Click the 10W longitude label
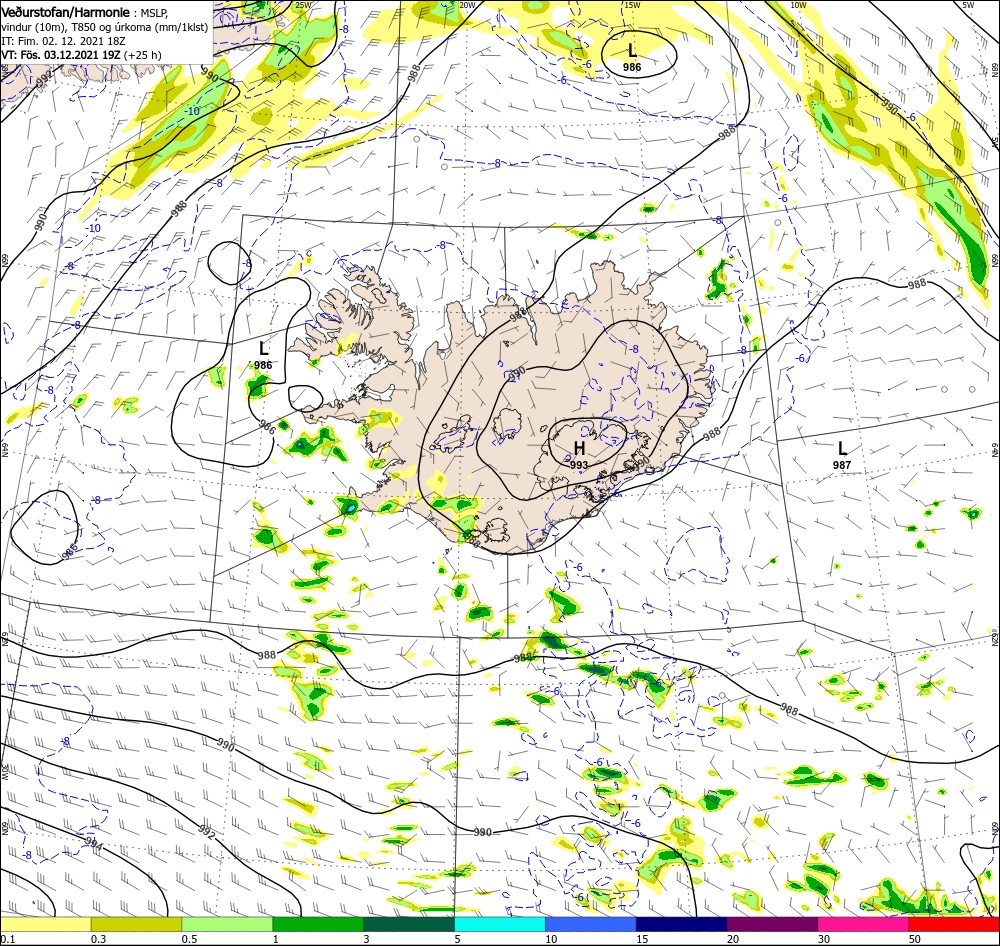 [x=797, y=5]
